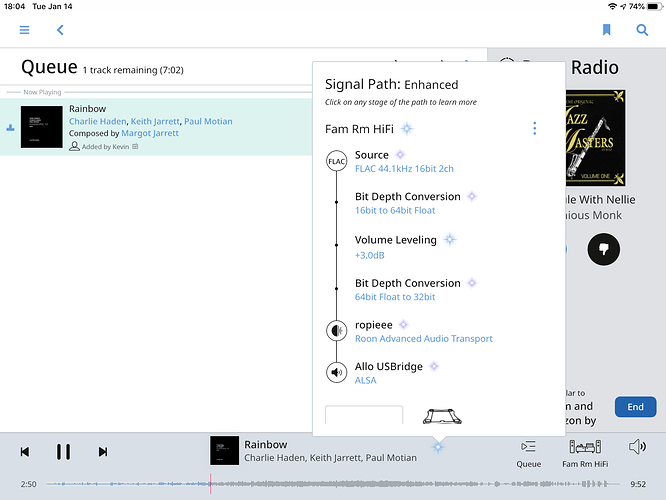The width and height of the screenshot is (666, 500).
Task: Click the device illustration at popup bottom
Action: [442, 416]
